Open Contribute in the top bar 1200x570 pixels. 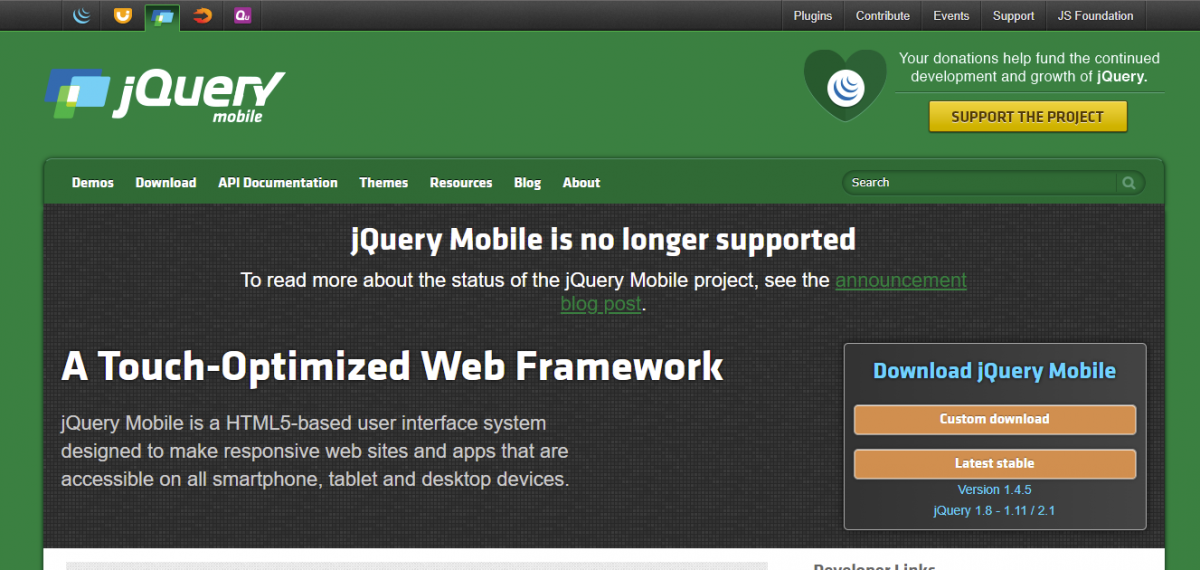883,16
